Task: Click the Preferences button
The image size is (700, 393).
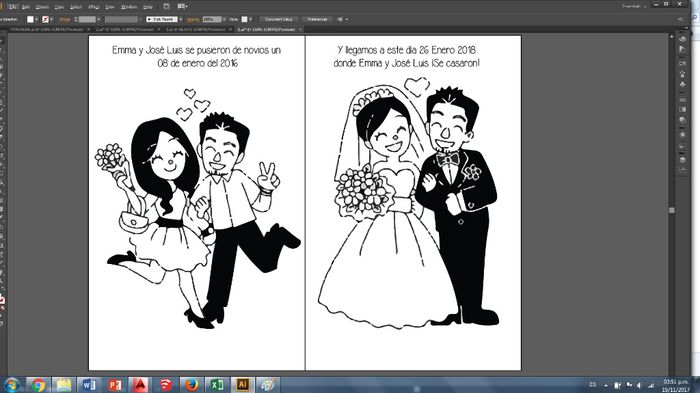Action: pyautogui.click(x=317, y=19)
